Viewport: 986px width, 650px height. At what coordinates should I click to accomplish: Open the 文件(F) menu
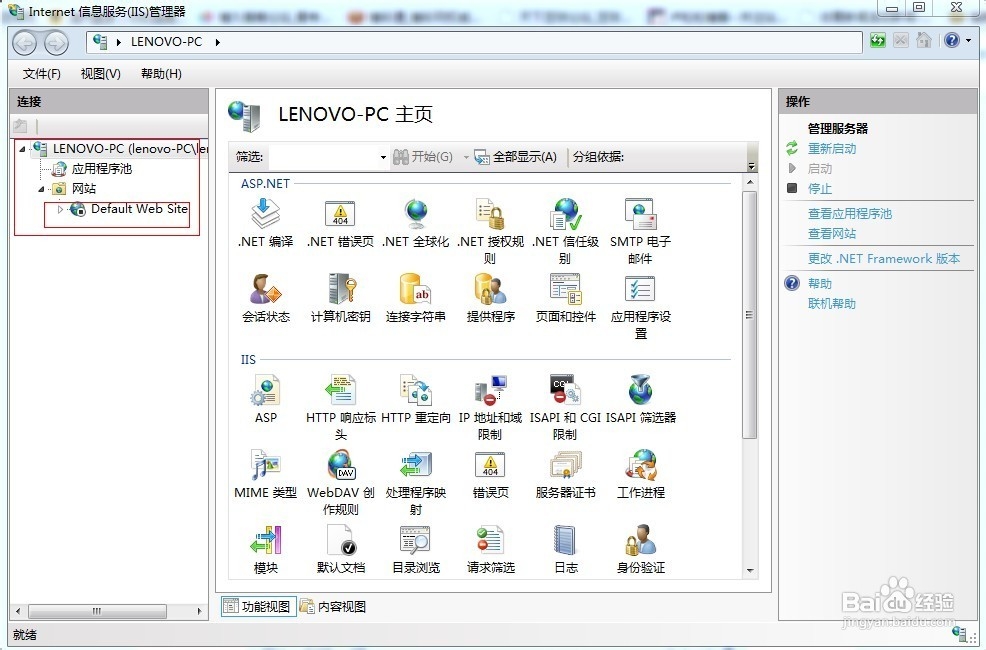(42, 74)
